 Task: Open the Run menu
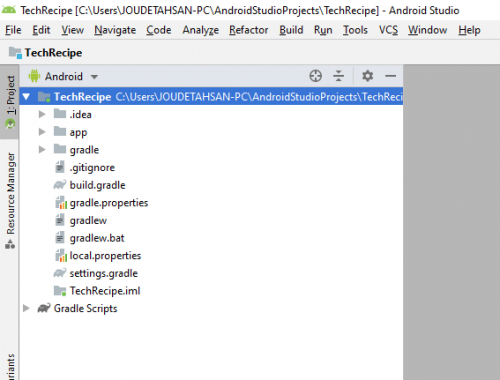pos(323,30)
